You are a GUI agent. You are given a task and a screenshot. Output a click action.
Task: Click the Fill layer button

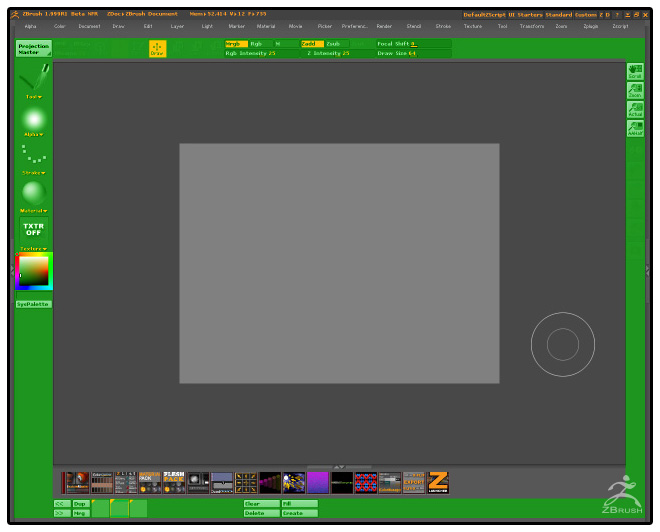tap(300, 504)
